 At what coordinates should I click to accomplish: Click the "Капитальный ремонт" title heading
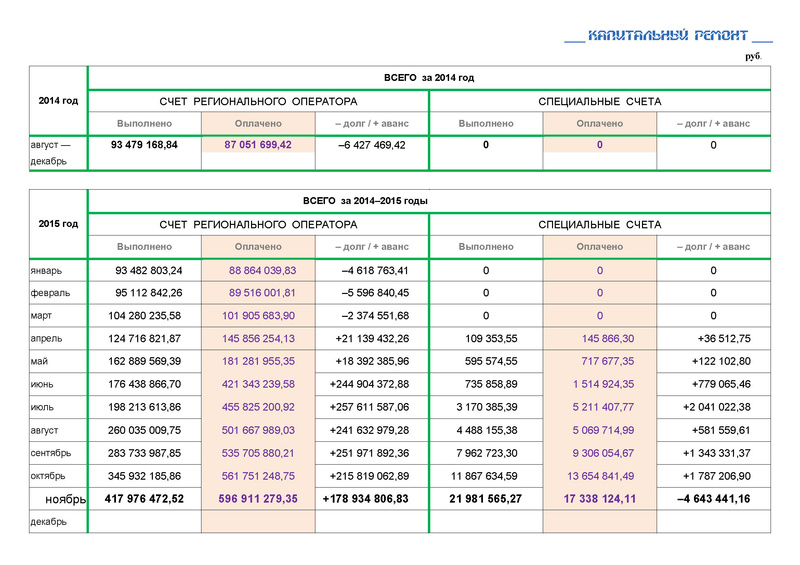pos(668,36)
